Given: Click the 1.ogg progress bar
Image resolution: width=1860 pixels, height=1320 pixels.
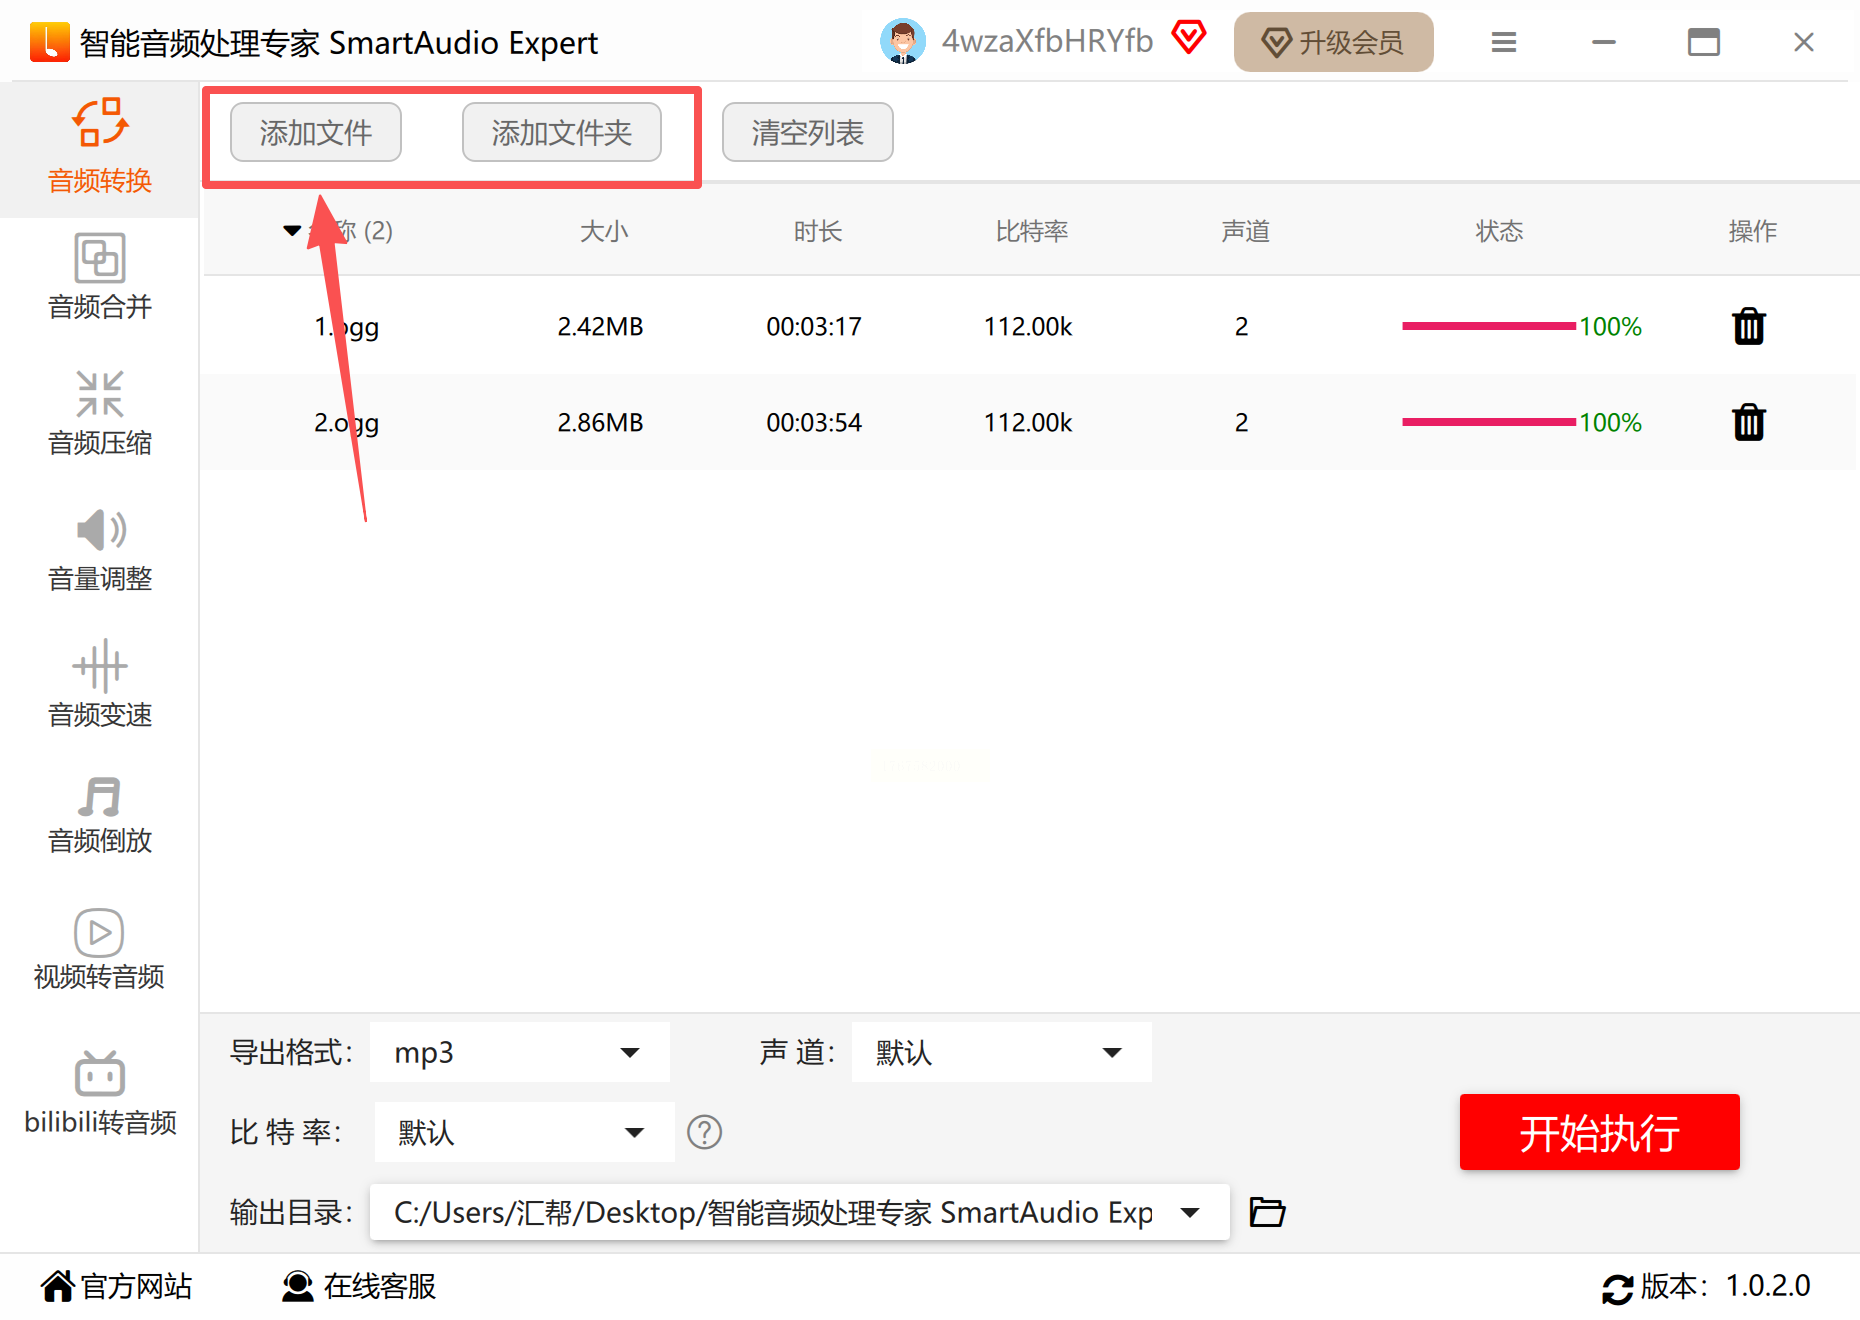Looking at the screenshot, I should pos(1488,326).
